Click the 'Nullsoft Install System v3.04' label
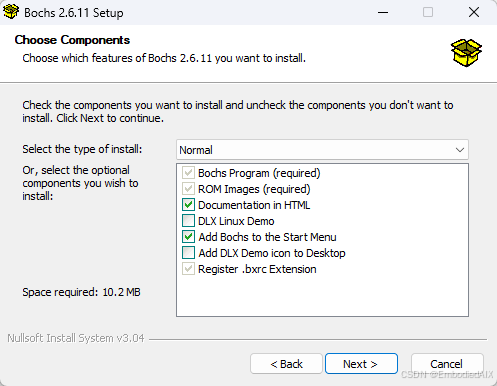The width and height of the screenshot is (497, 386). (76, 338)
